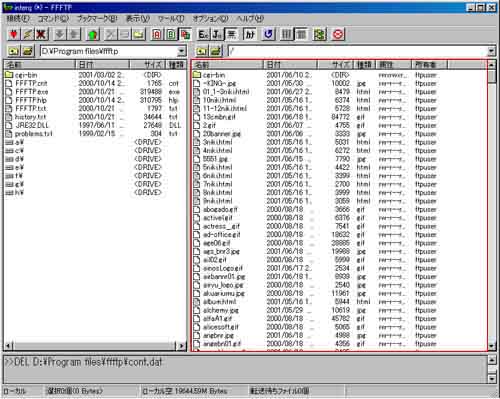Select the local cgi-bin folder icon
The height and width of the screenshot is (399, 500).
point(9,75)
